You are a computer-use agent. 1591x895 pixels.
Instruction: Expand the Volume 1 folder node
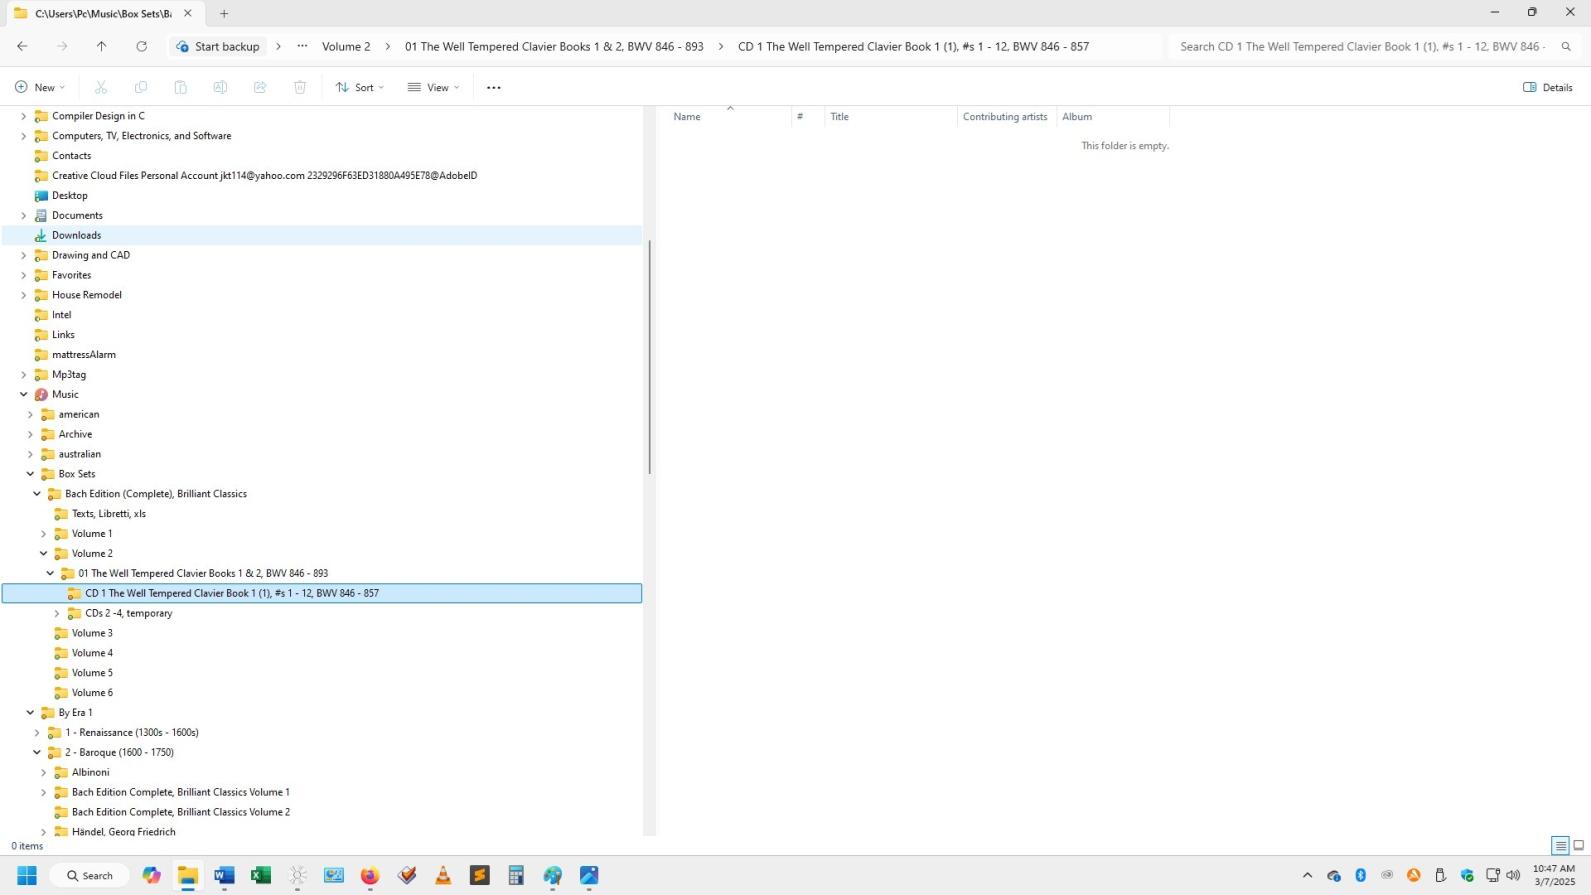coord(43,534)
